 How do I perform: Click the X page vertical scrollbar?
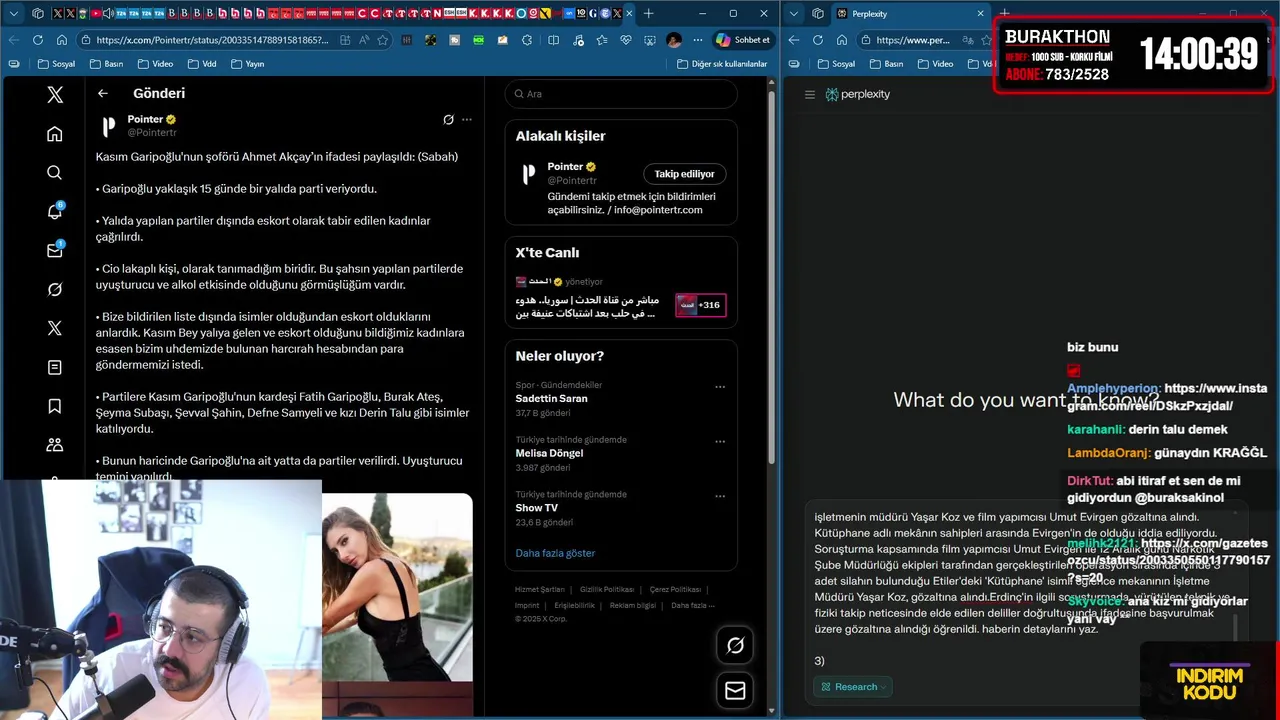(771, 278)
